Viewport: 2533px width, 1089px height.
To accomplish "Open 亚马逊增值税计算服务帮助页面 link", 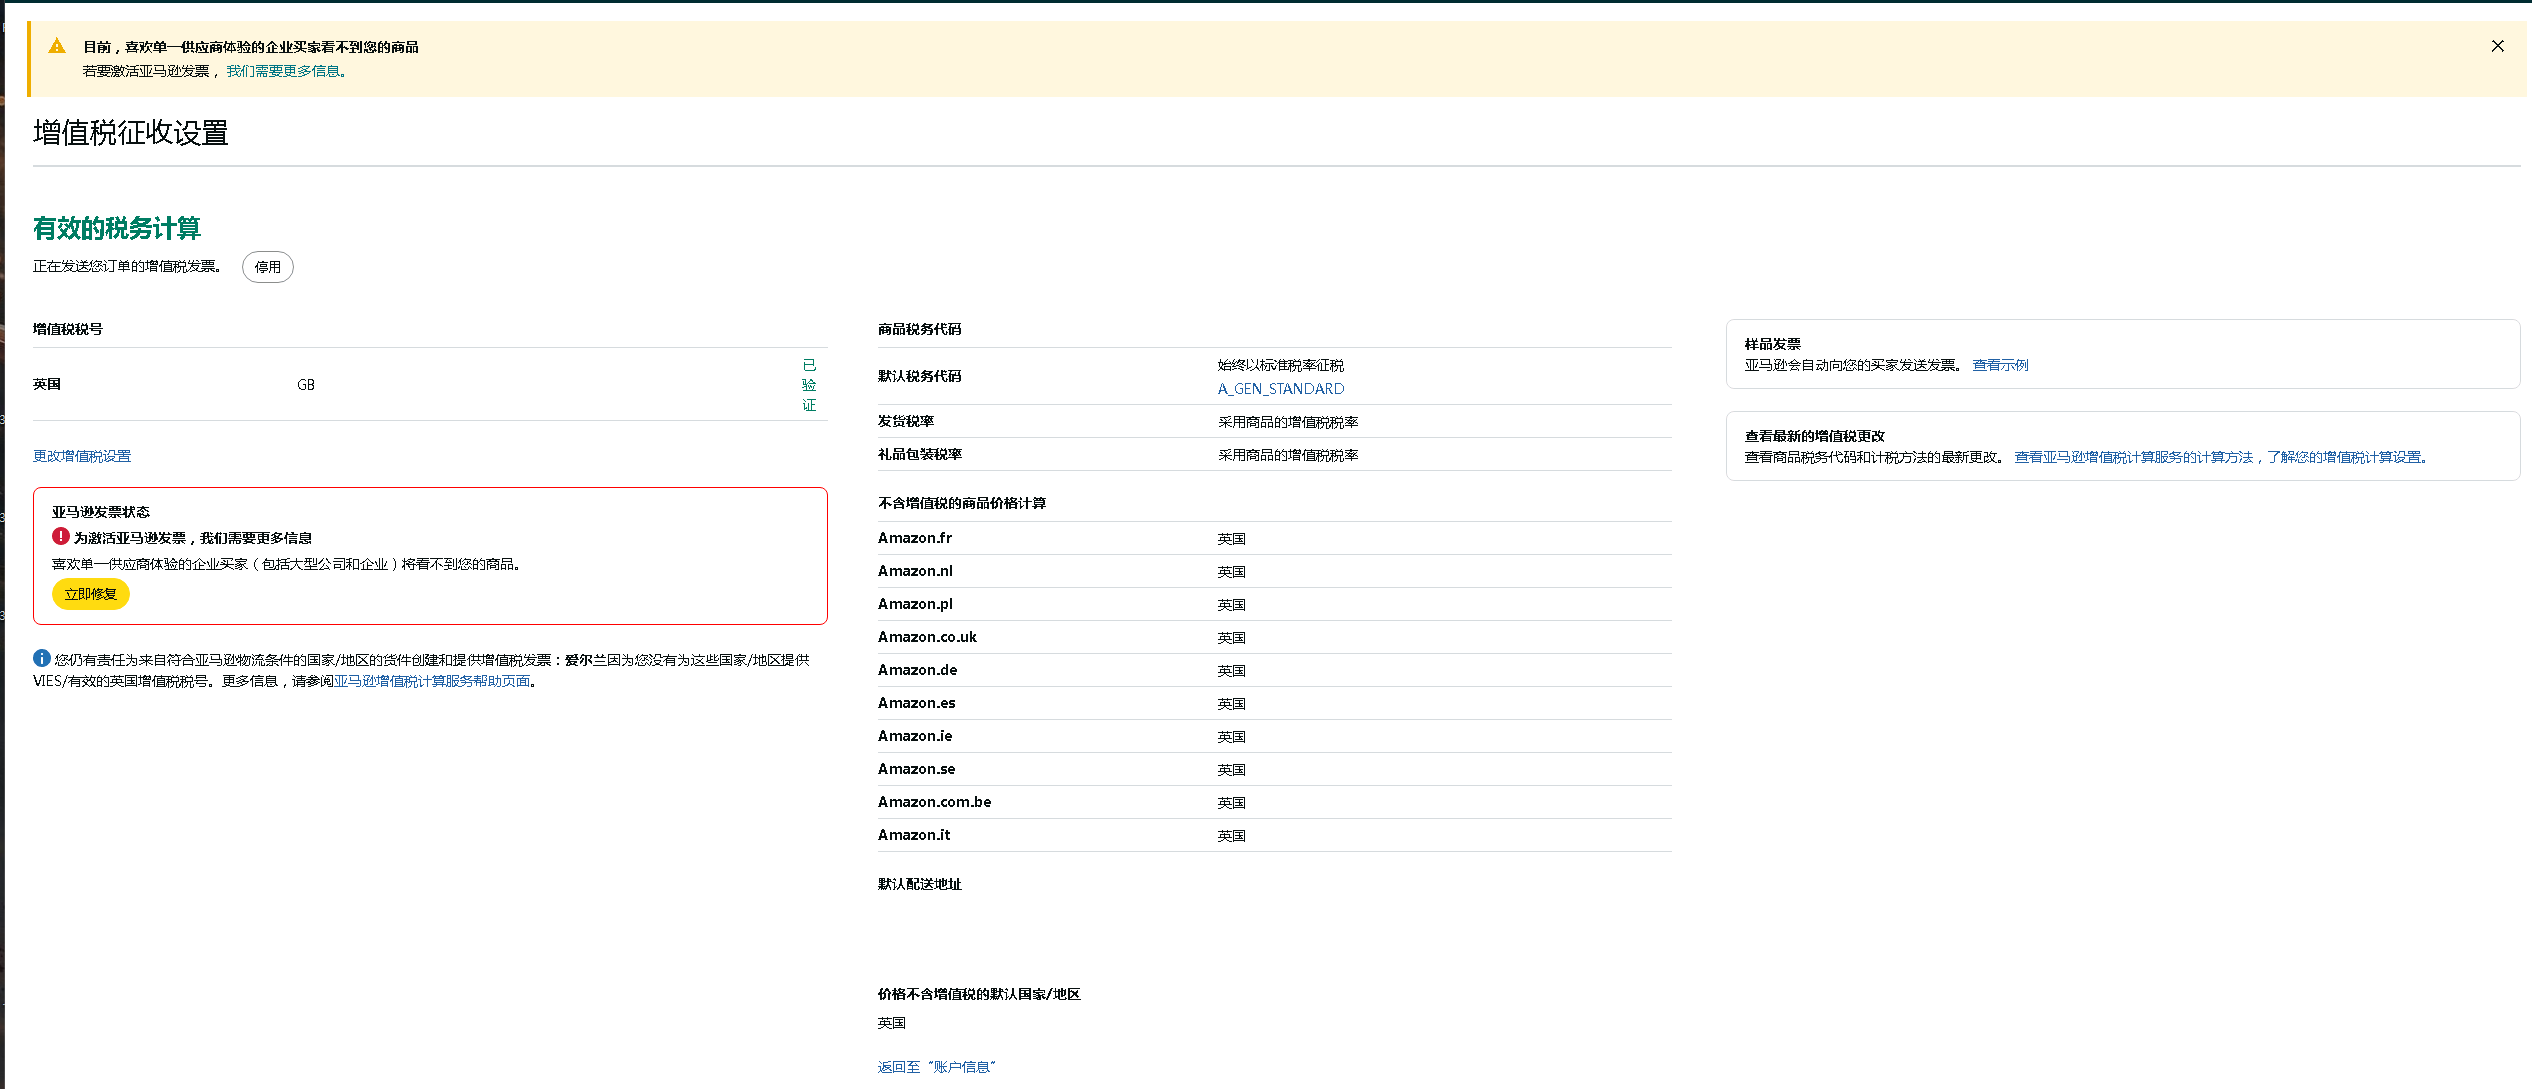I will click(x=432, y=681).
